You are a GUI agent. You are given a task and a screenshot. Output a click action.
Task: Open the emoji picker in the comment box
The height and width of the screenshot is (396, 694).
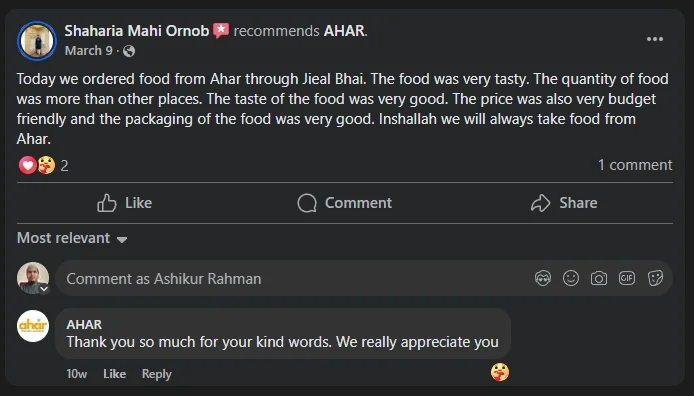[x=571, y=278]
